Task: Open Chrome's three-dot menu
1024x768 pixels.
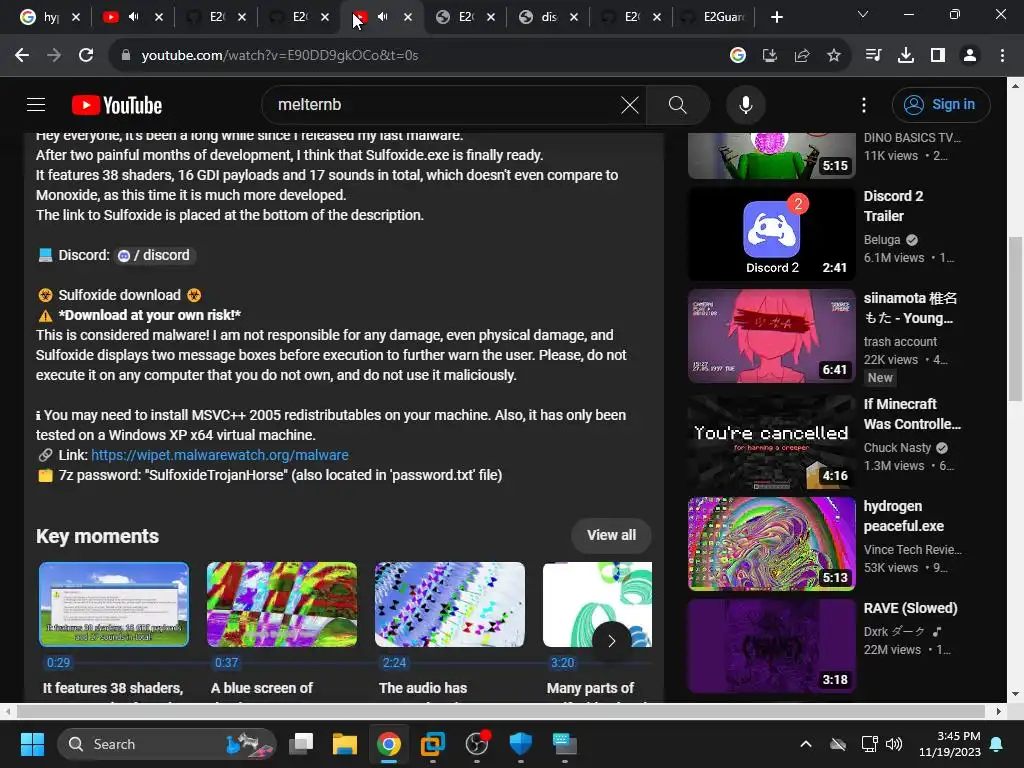Action: point(1002,56)
